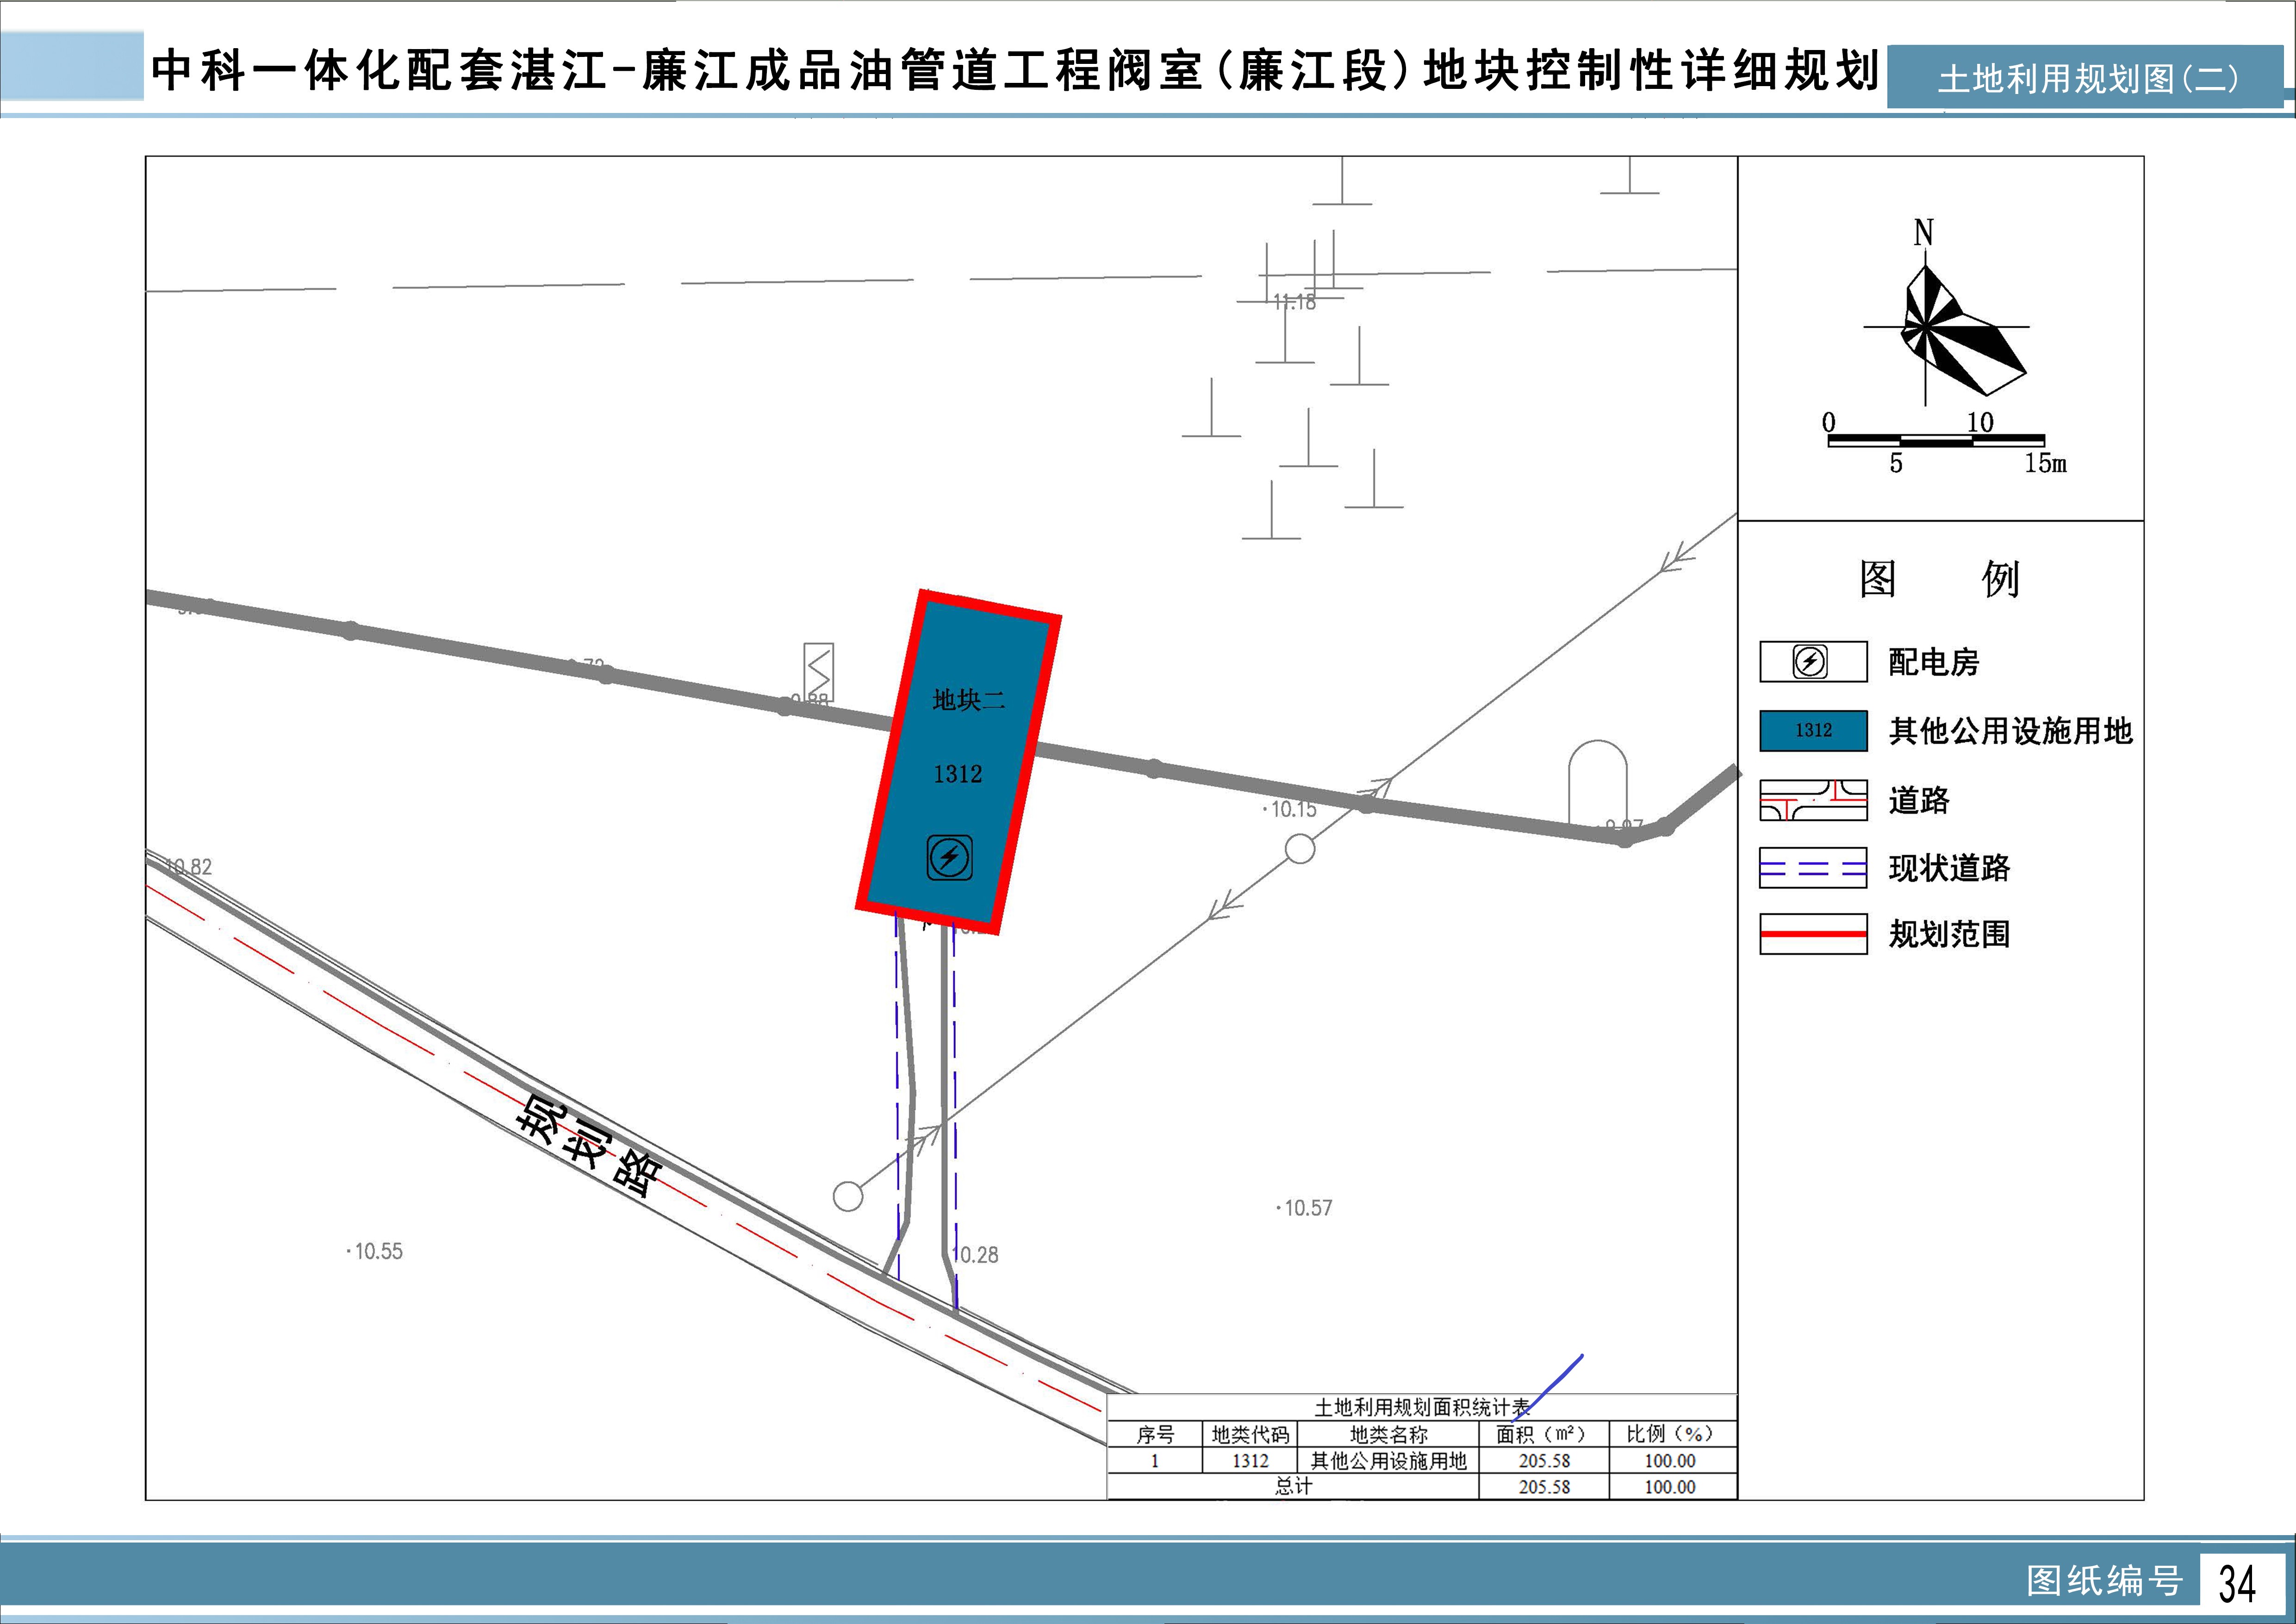
Task: Click the small circle node near elevation 10.15
Action: coord(1299,849)
